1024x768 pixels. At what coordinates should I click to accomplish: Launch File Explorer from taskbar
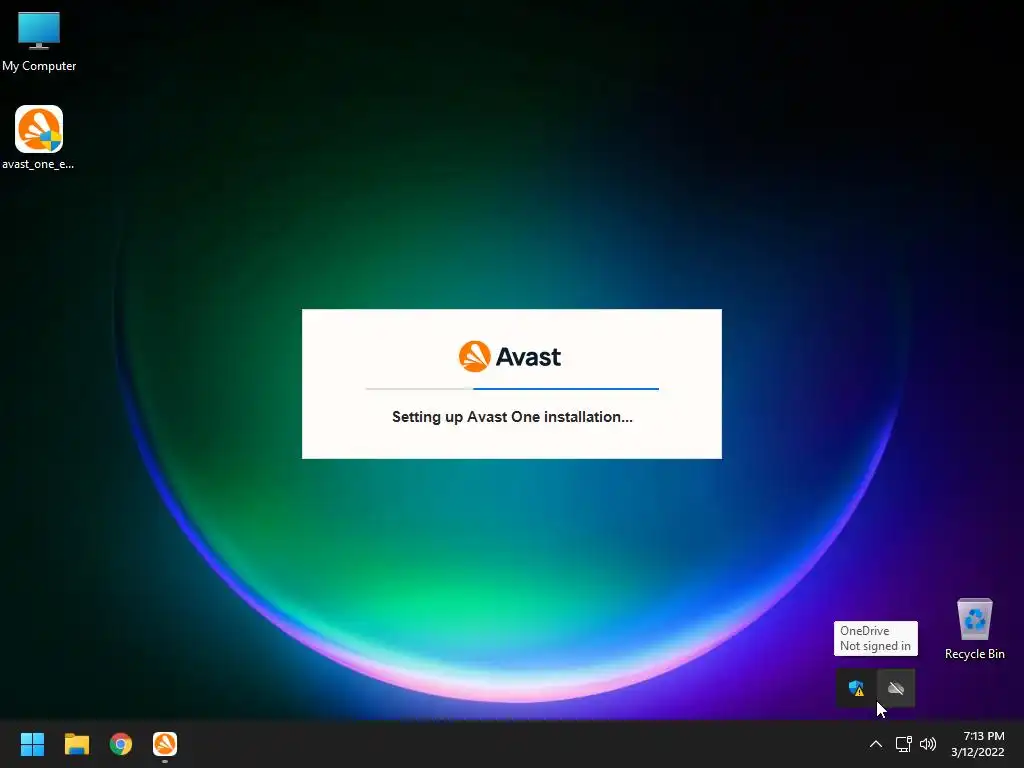[76, 744]
